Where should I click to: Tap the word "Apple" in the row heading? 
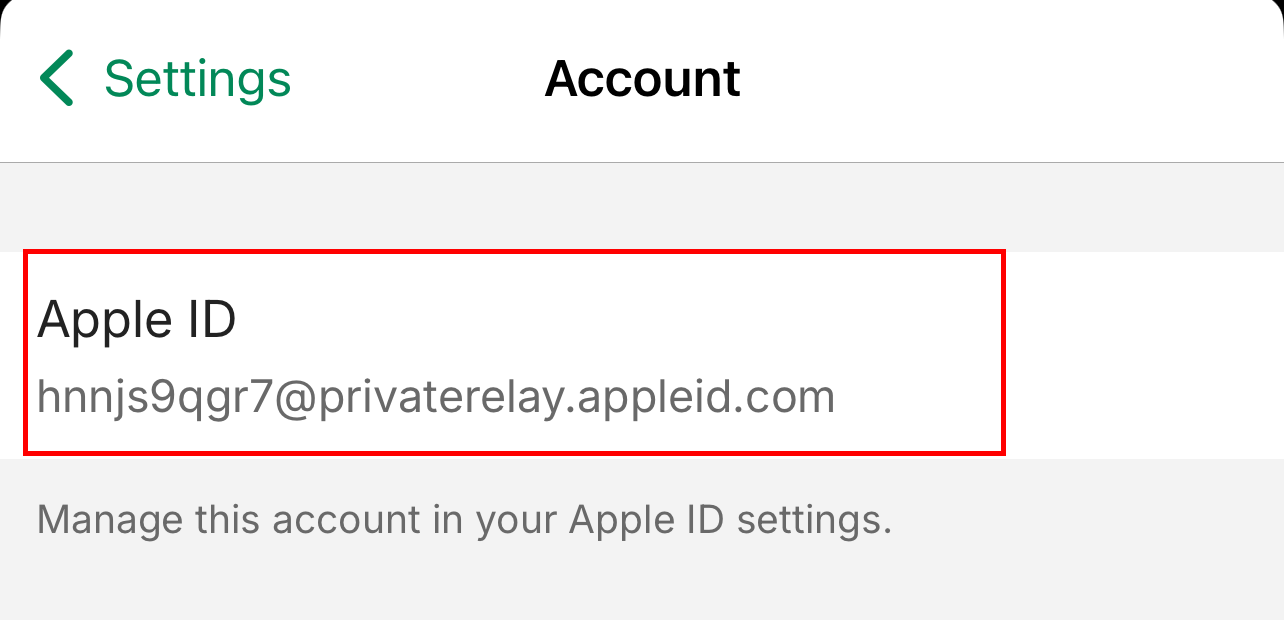(100, 321)
